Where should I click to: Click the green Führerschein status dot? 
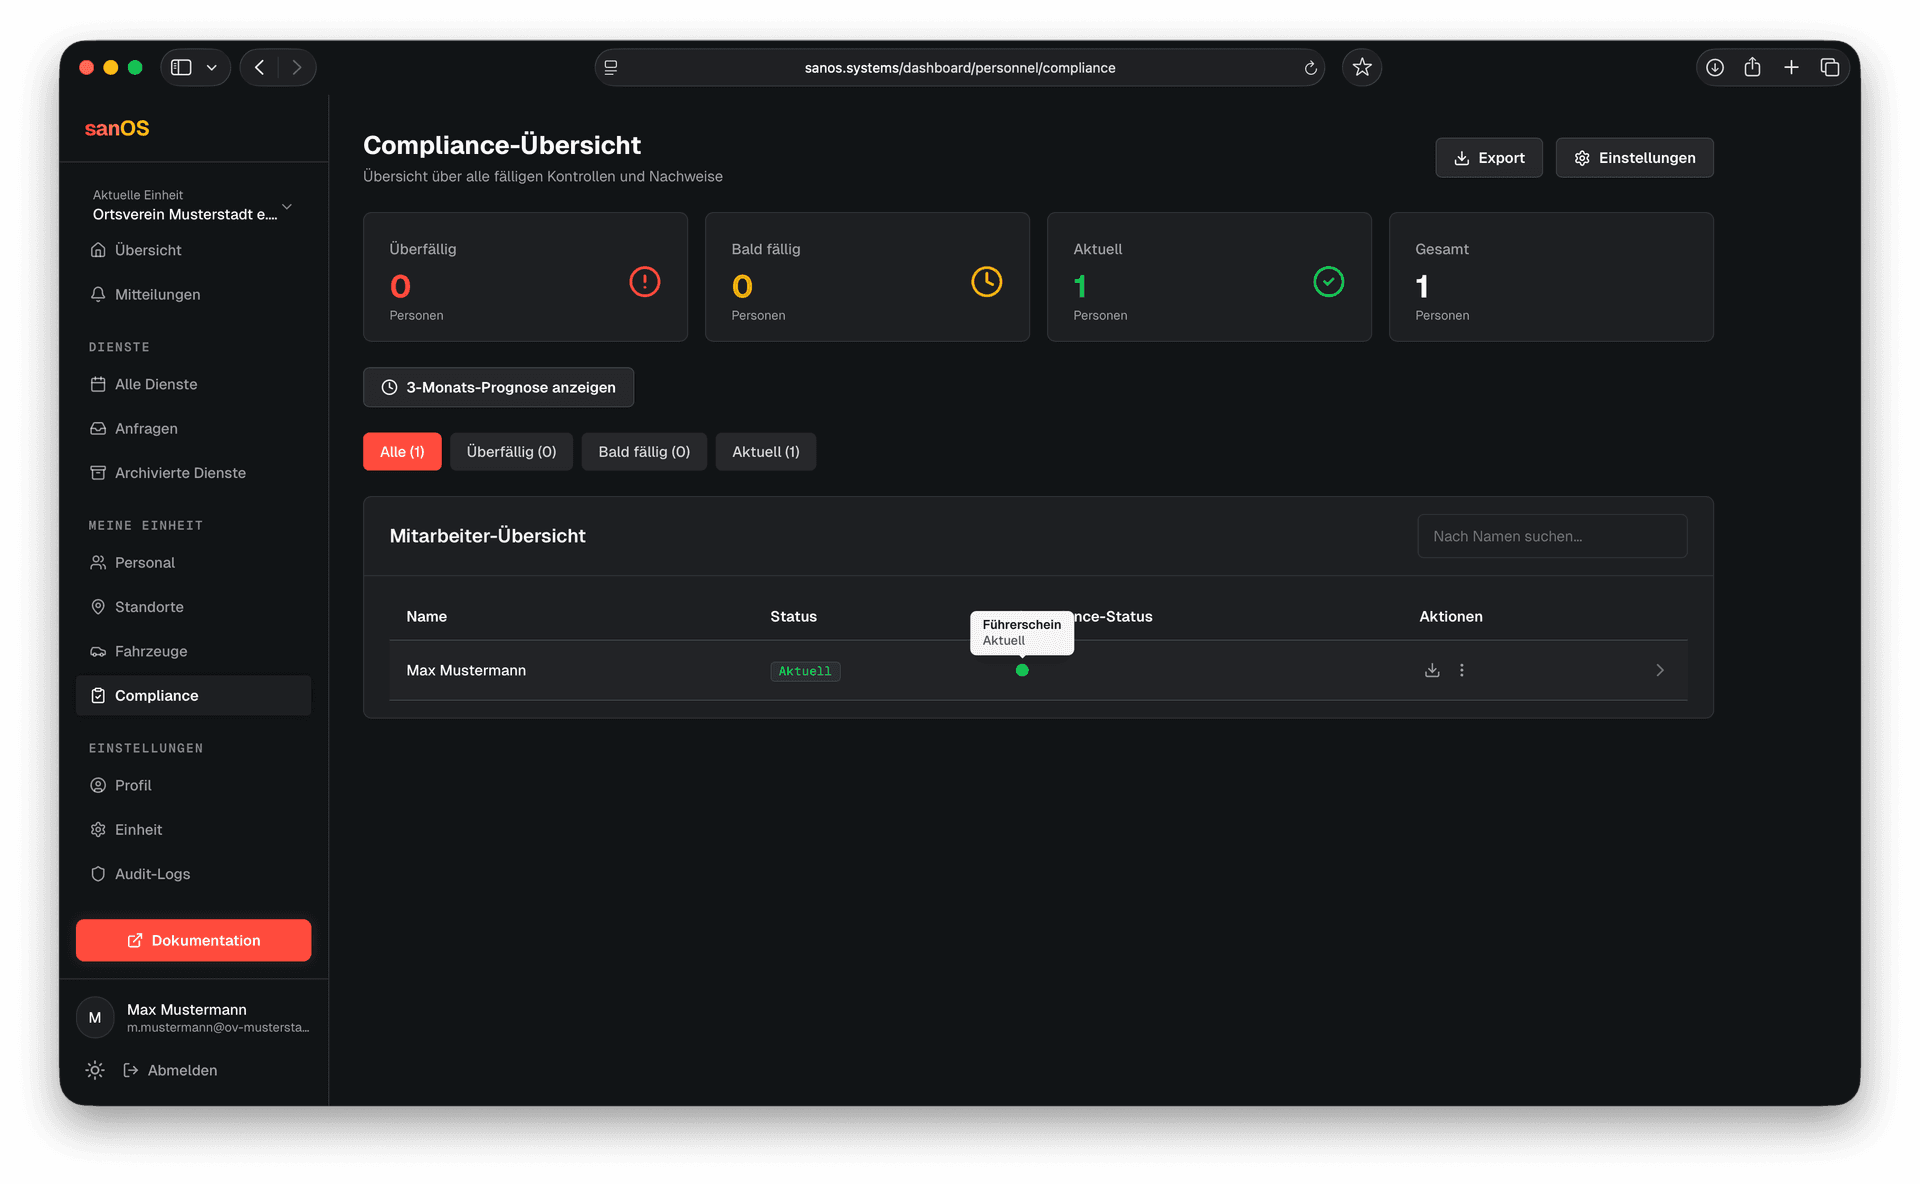pos(1022,670)
